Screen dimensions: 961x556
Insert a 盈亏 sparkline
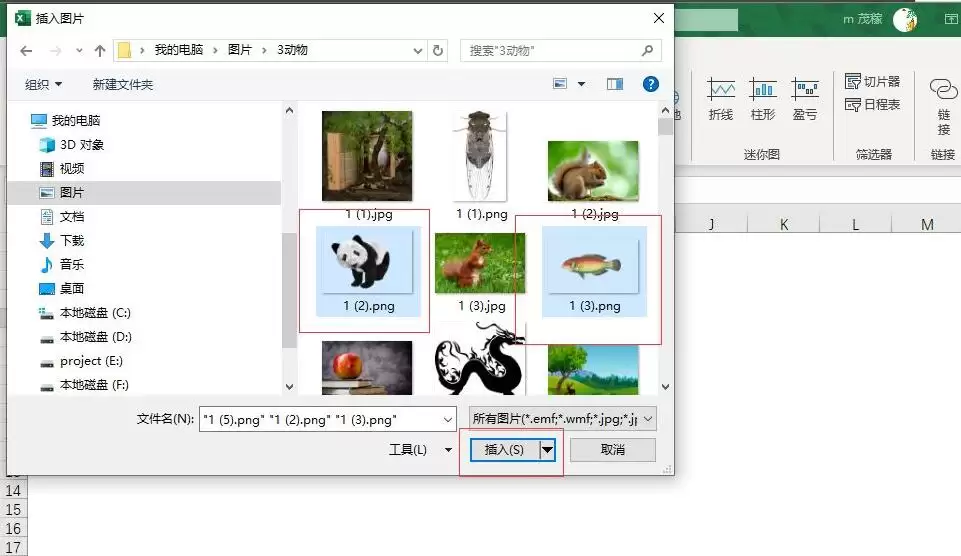(x=805, y=99)
